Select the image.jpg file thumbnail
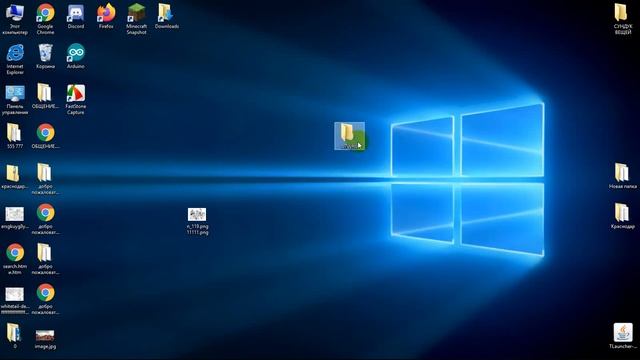 pyautogui.click(x=45, y=339)
